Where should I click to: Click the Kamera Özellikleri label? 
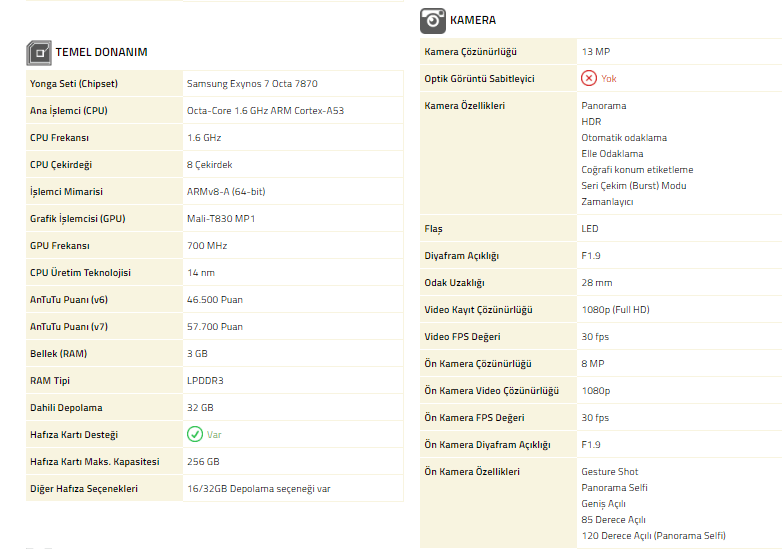[x=464, y=105]
